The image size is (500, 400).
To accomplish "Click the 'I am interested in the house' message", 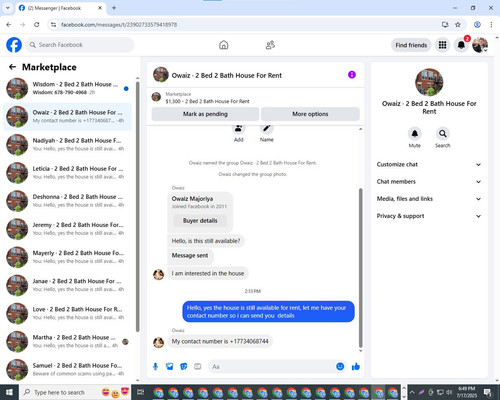I will point(208,273).
